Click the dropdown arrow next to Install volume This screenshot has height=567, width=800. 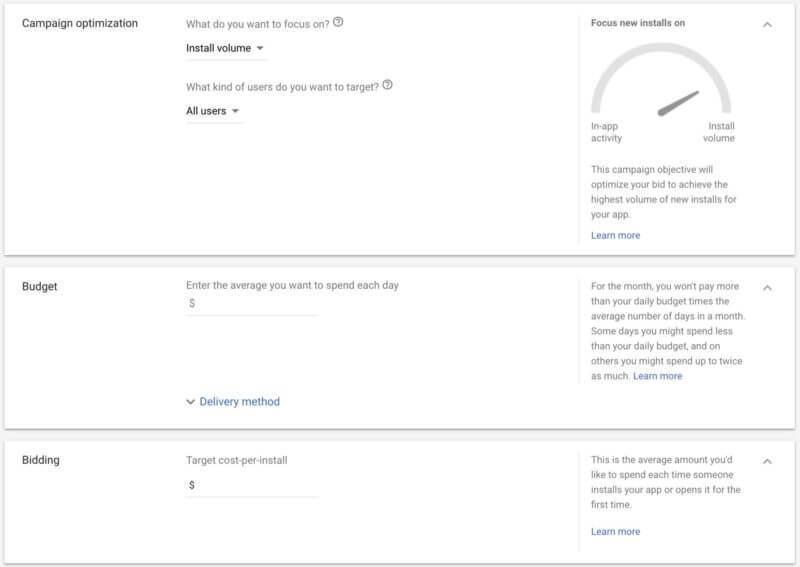(x=260, y=48)
